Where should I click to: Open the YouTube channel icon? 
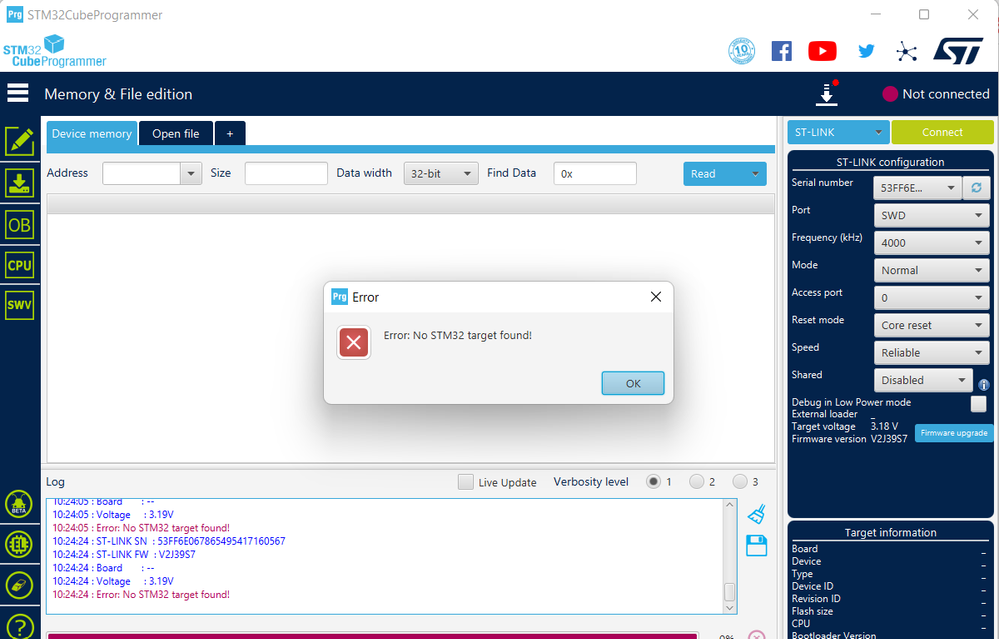[823, 51]
